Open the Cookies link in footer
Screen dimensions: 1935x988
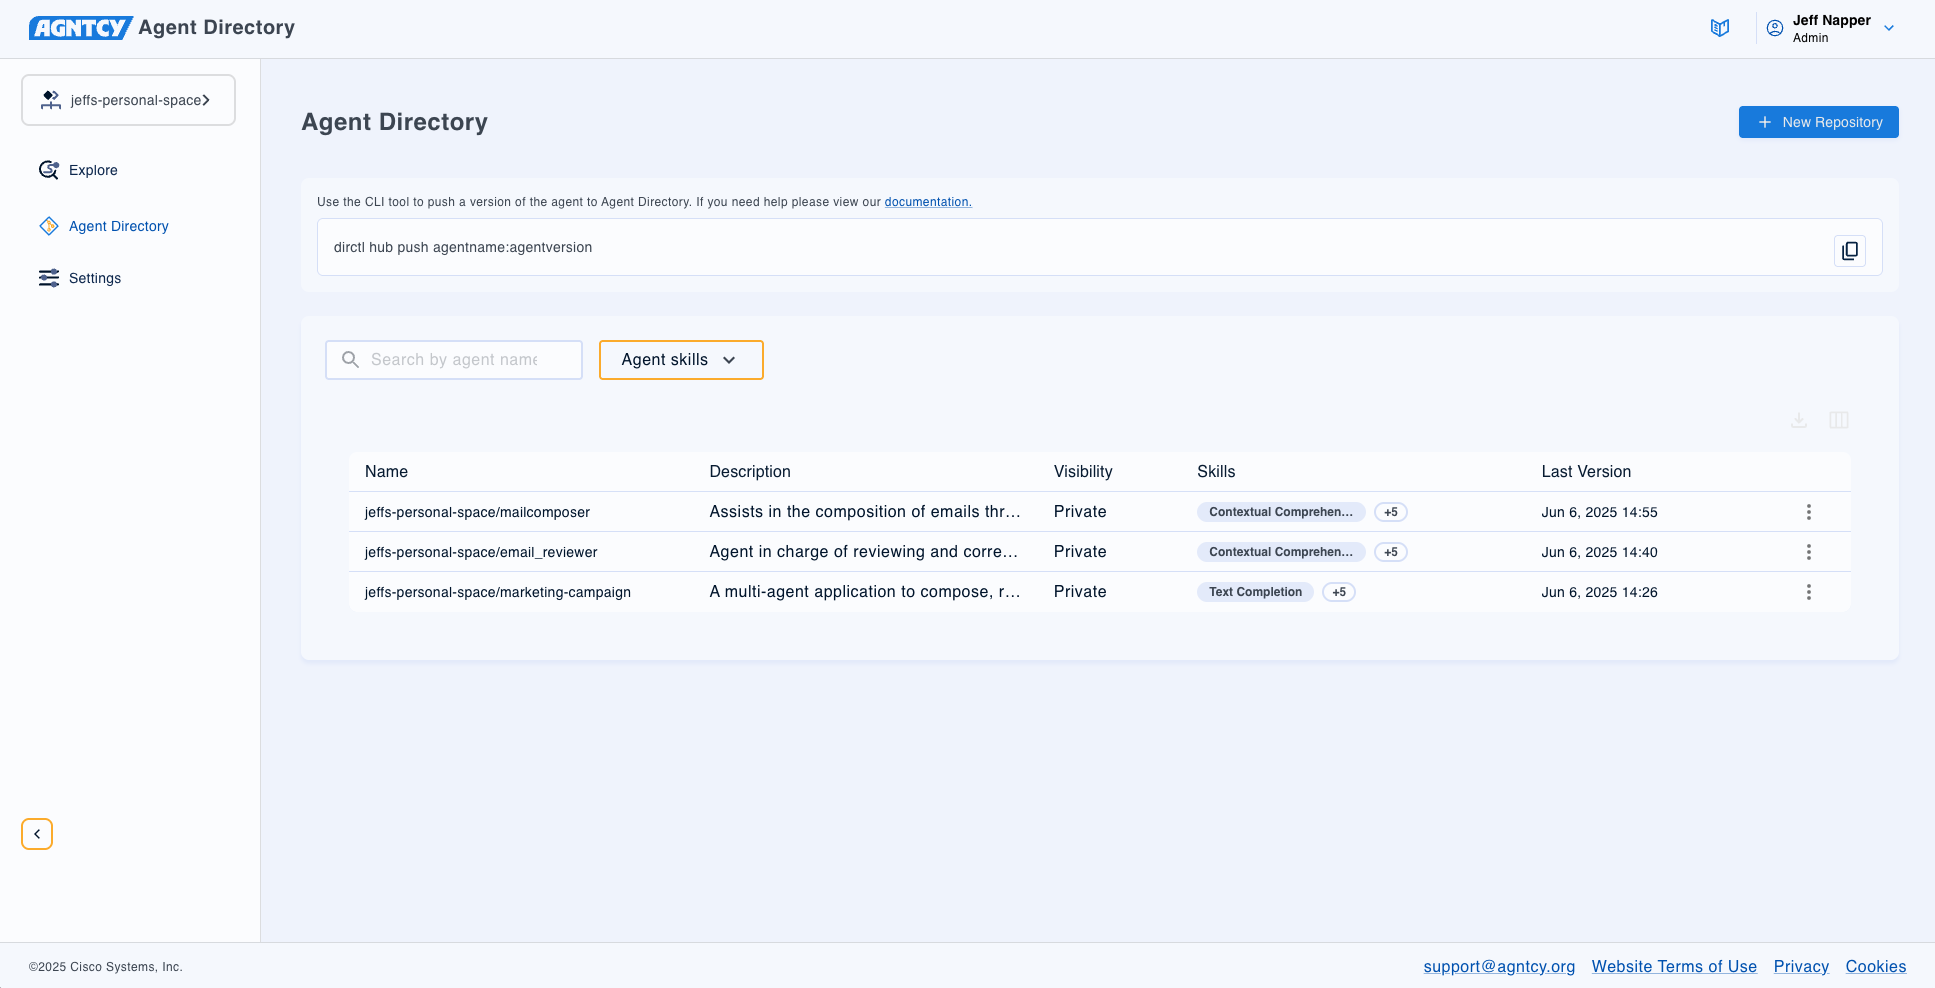pos(1876,966)
